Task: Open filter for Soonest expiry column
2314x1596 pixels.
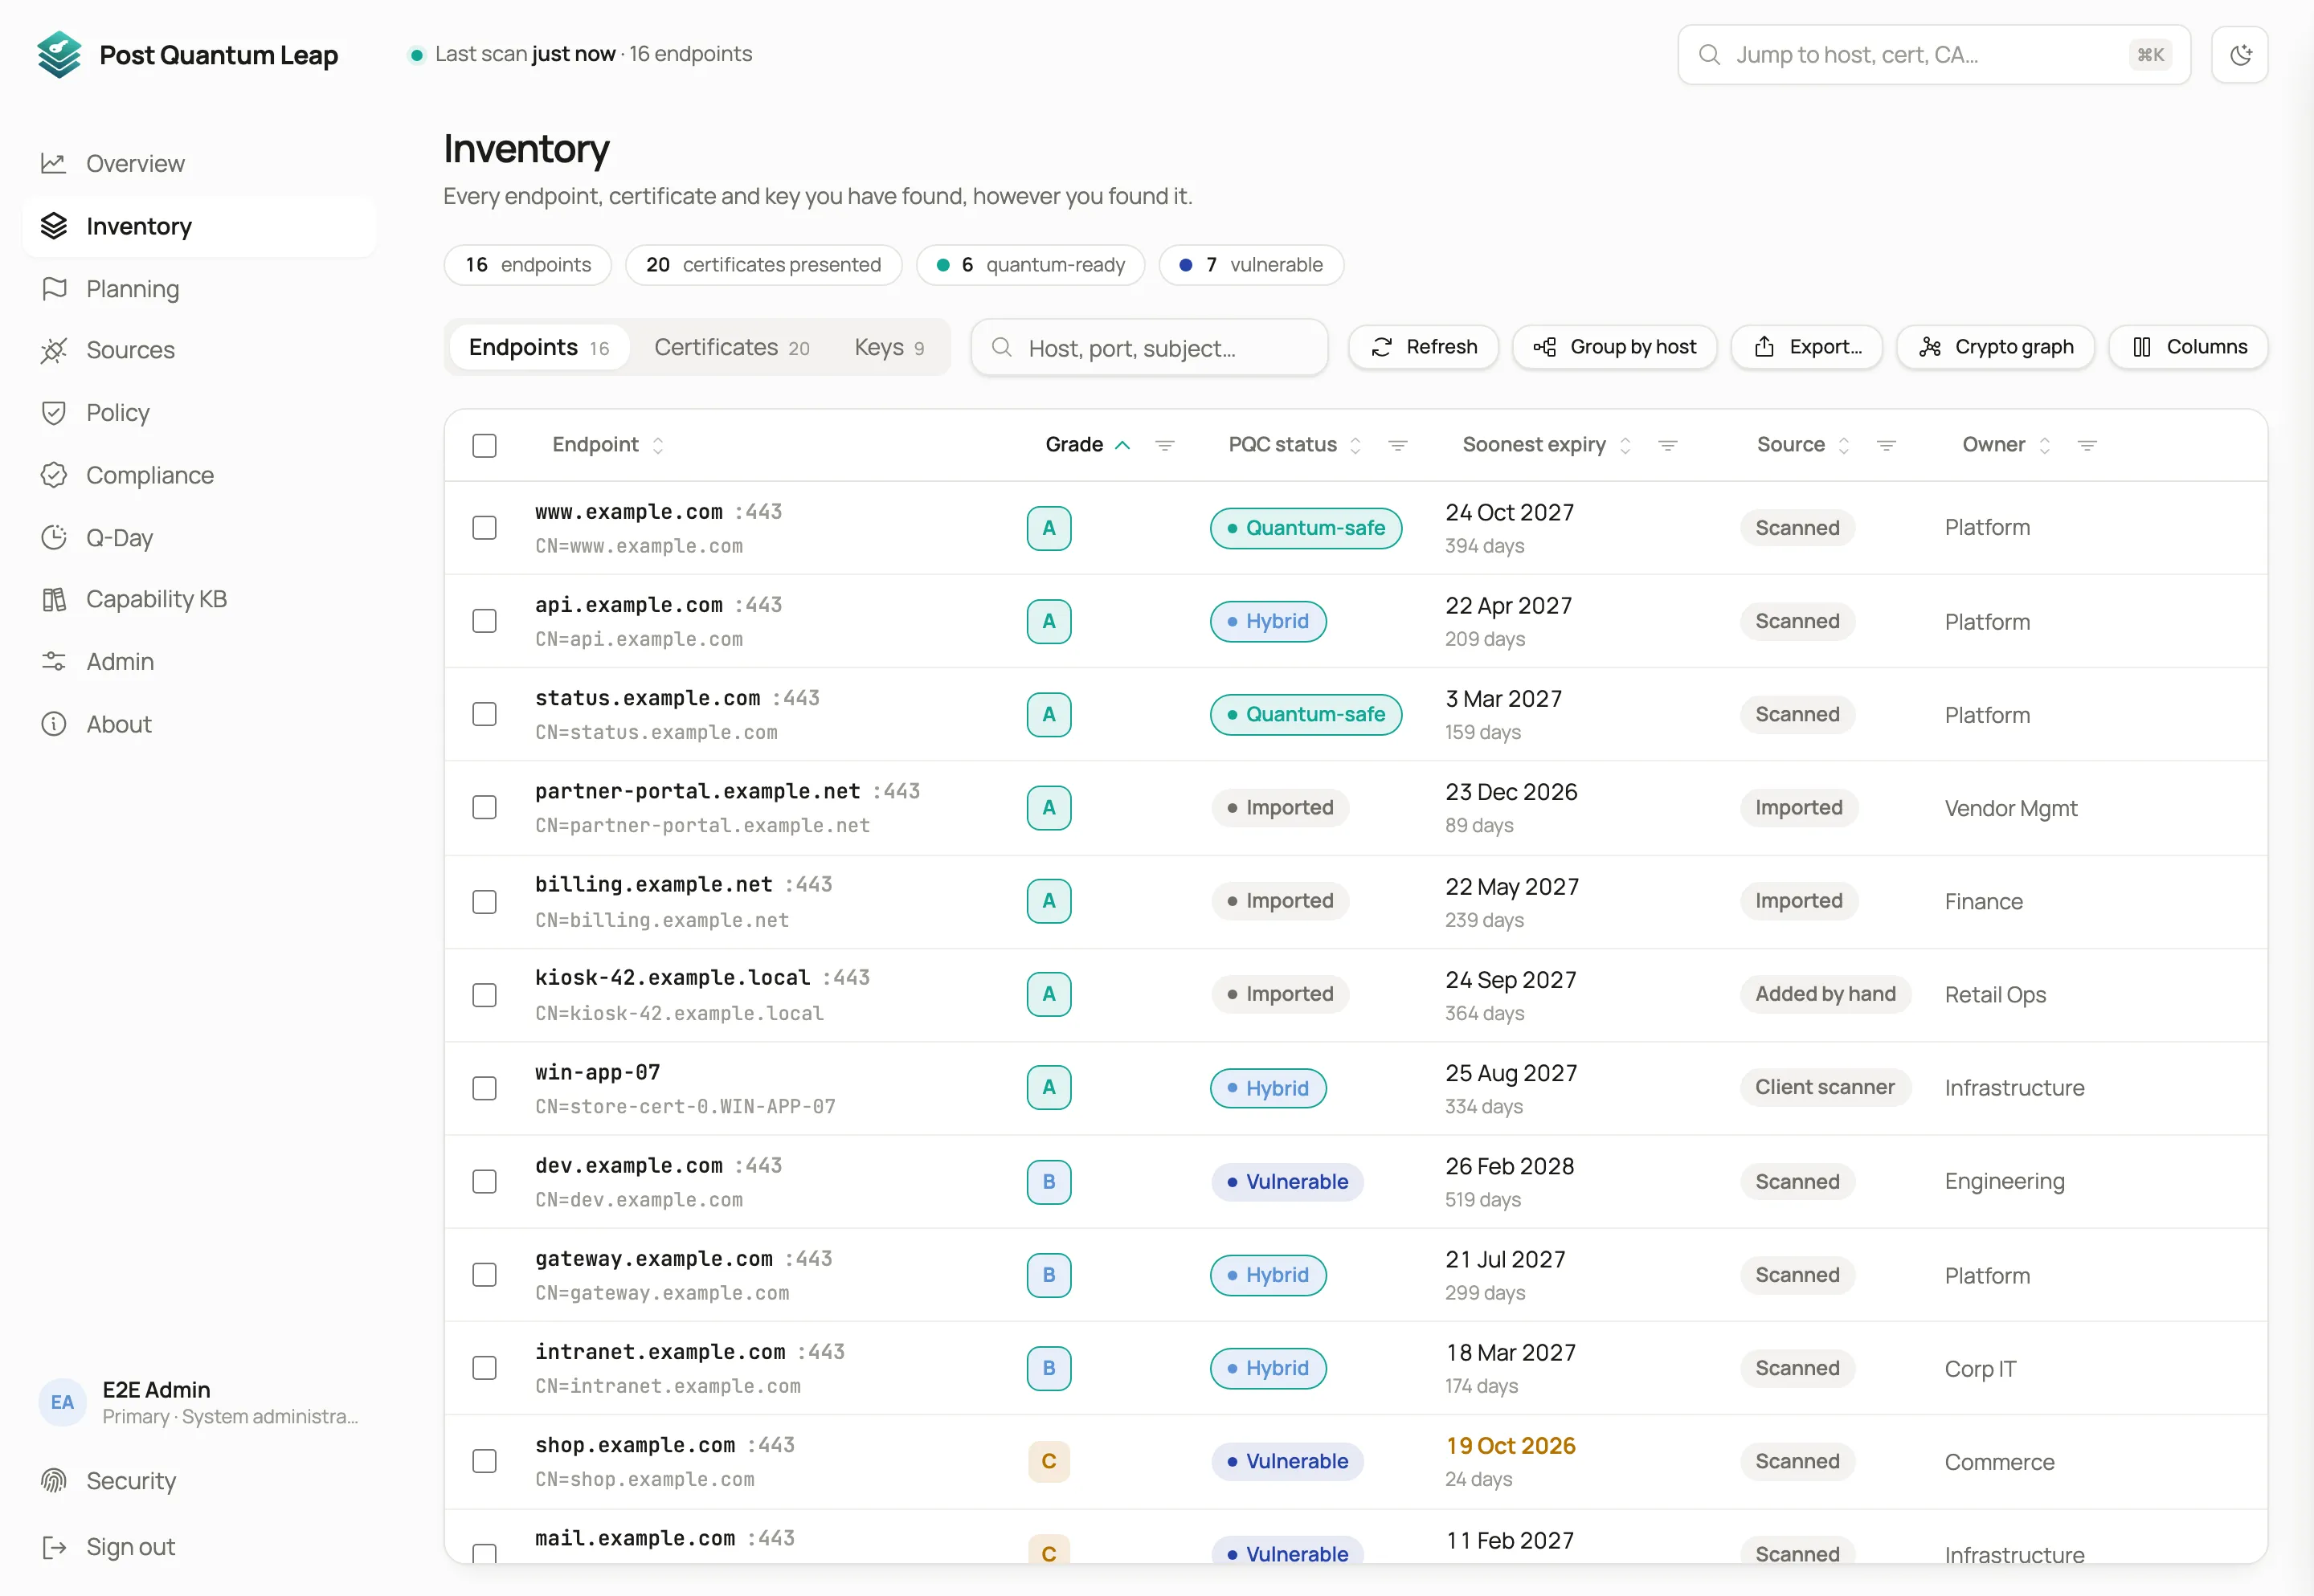Action: point(1667,445)
